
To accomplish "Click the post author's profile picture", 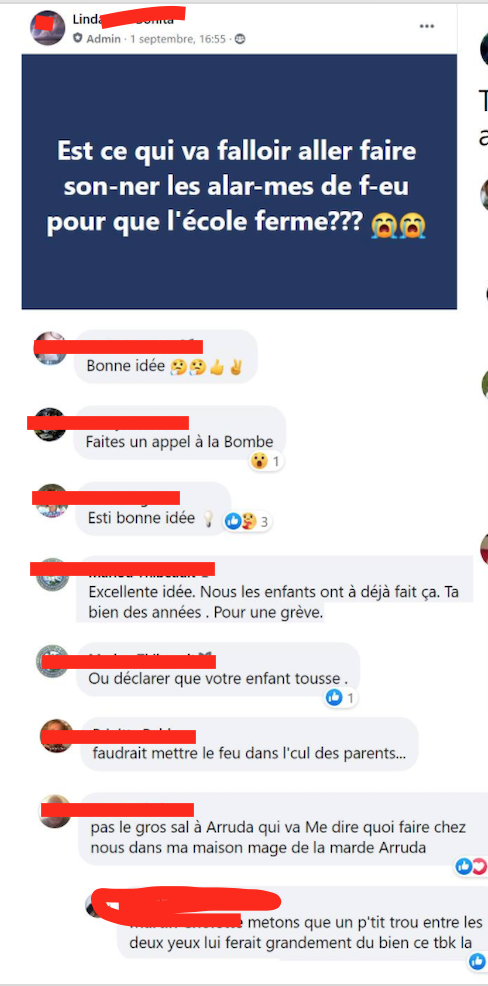I will [x=47, y=28].
